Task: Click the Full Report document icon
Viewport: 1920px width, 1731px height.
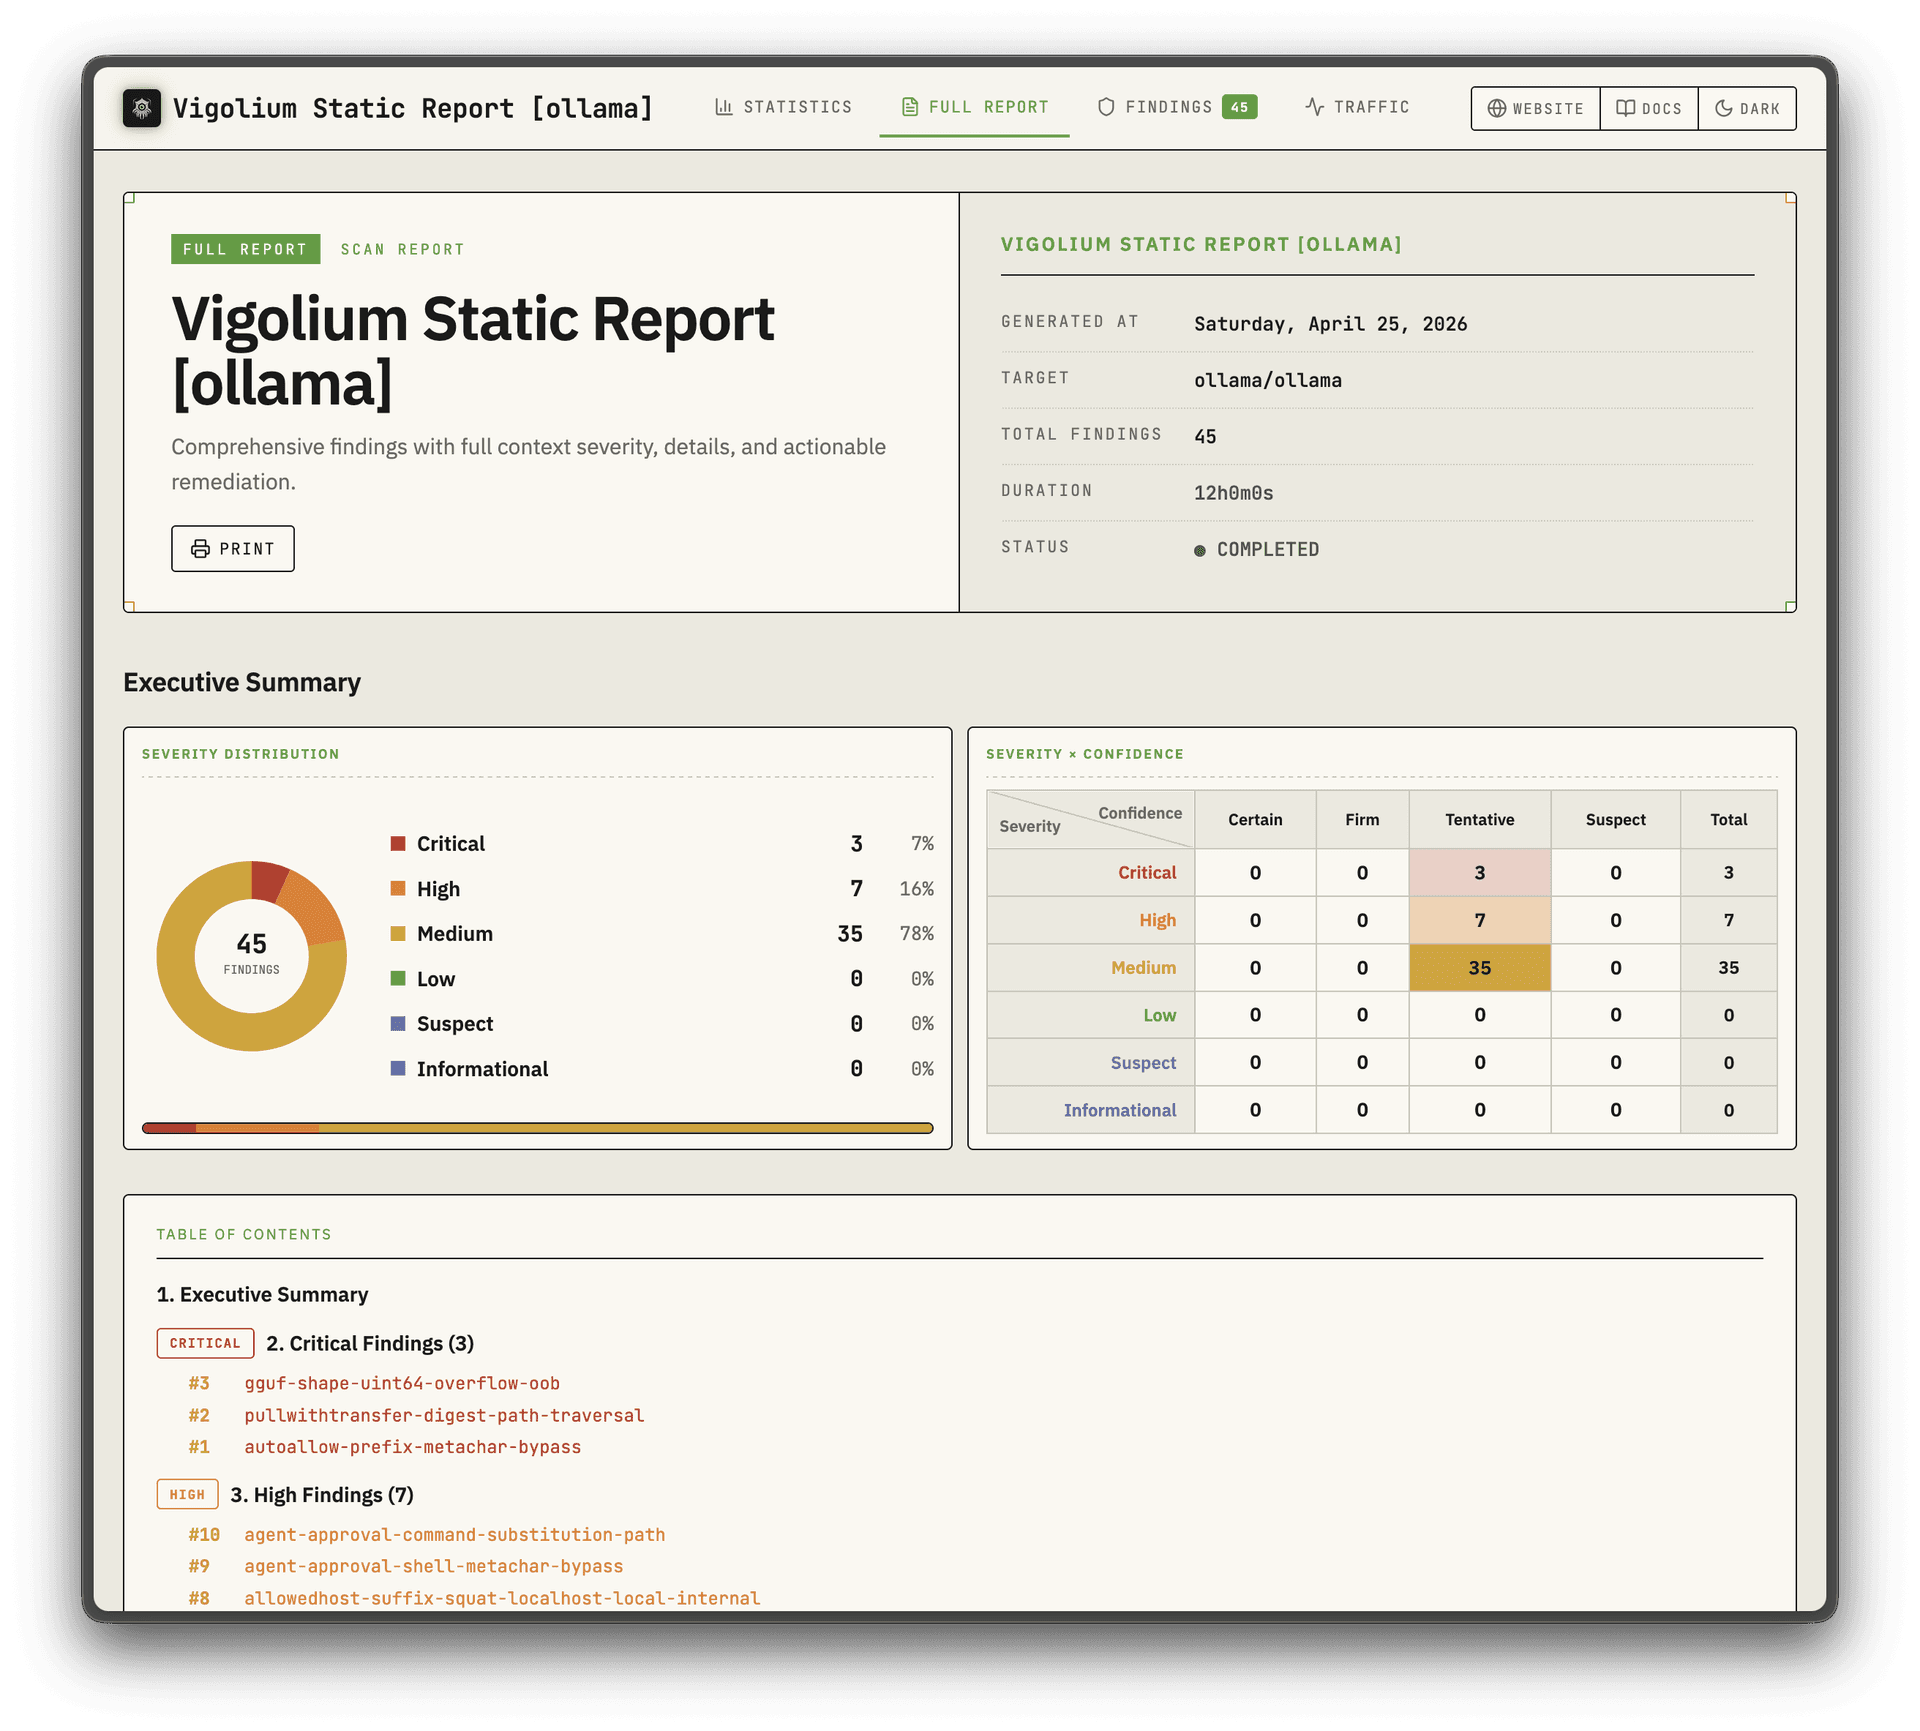Action: [910, 107]
